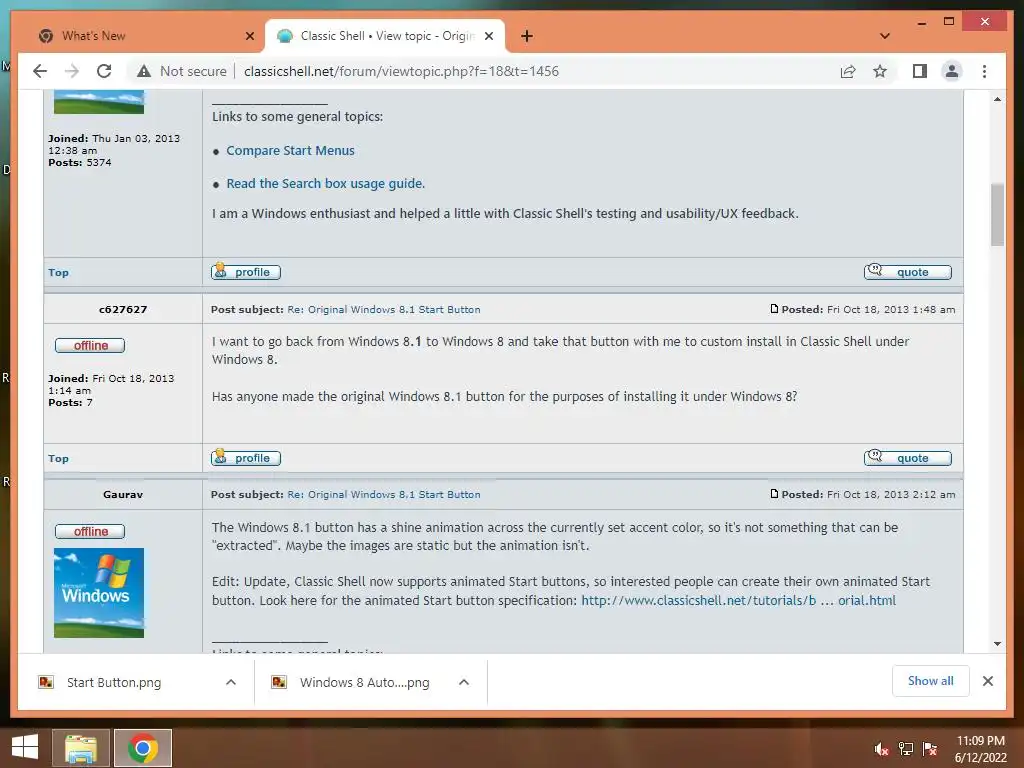Expand options for Windows 8 Auto....png download
Image resolution: width=1024 pixels, height=768 pixels.
[464, 682]
